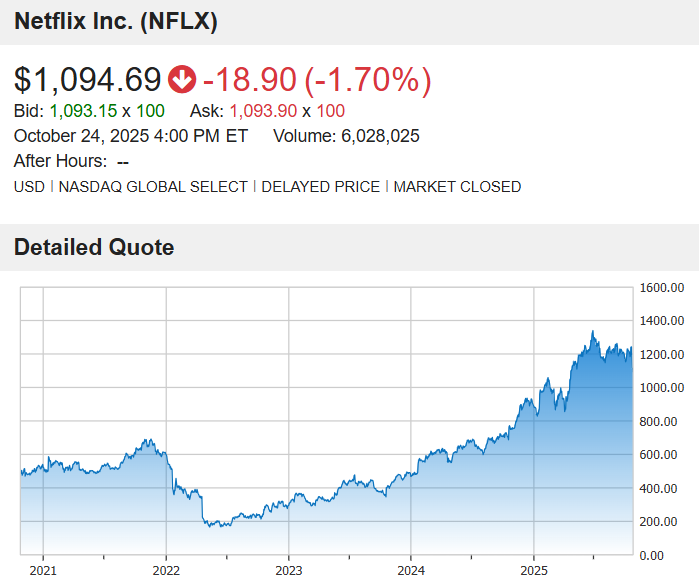Click the DELAYED PRICE label
This screenshot has height=581, width=699.
click(x=320, y=186)
